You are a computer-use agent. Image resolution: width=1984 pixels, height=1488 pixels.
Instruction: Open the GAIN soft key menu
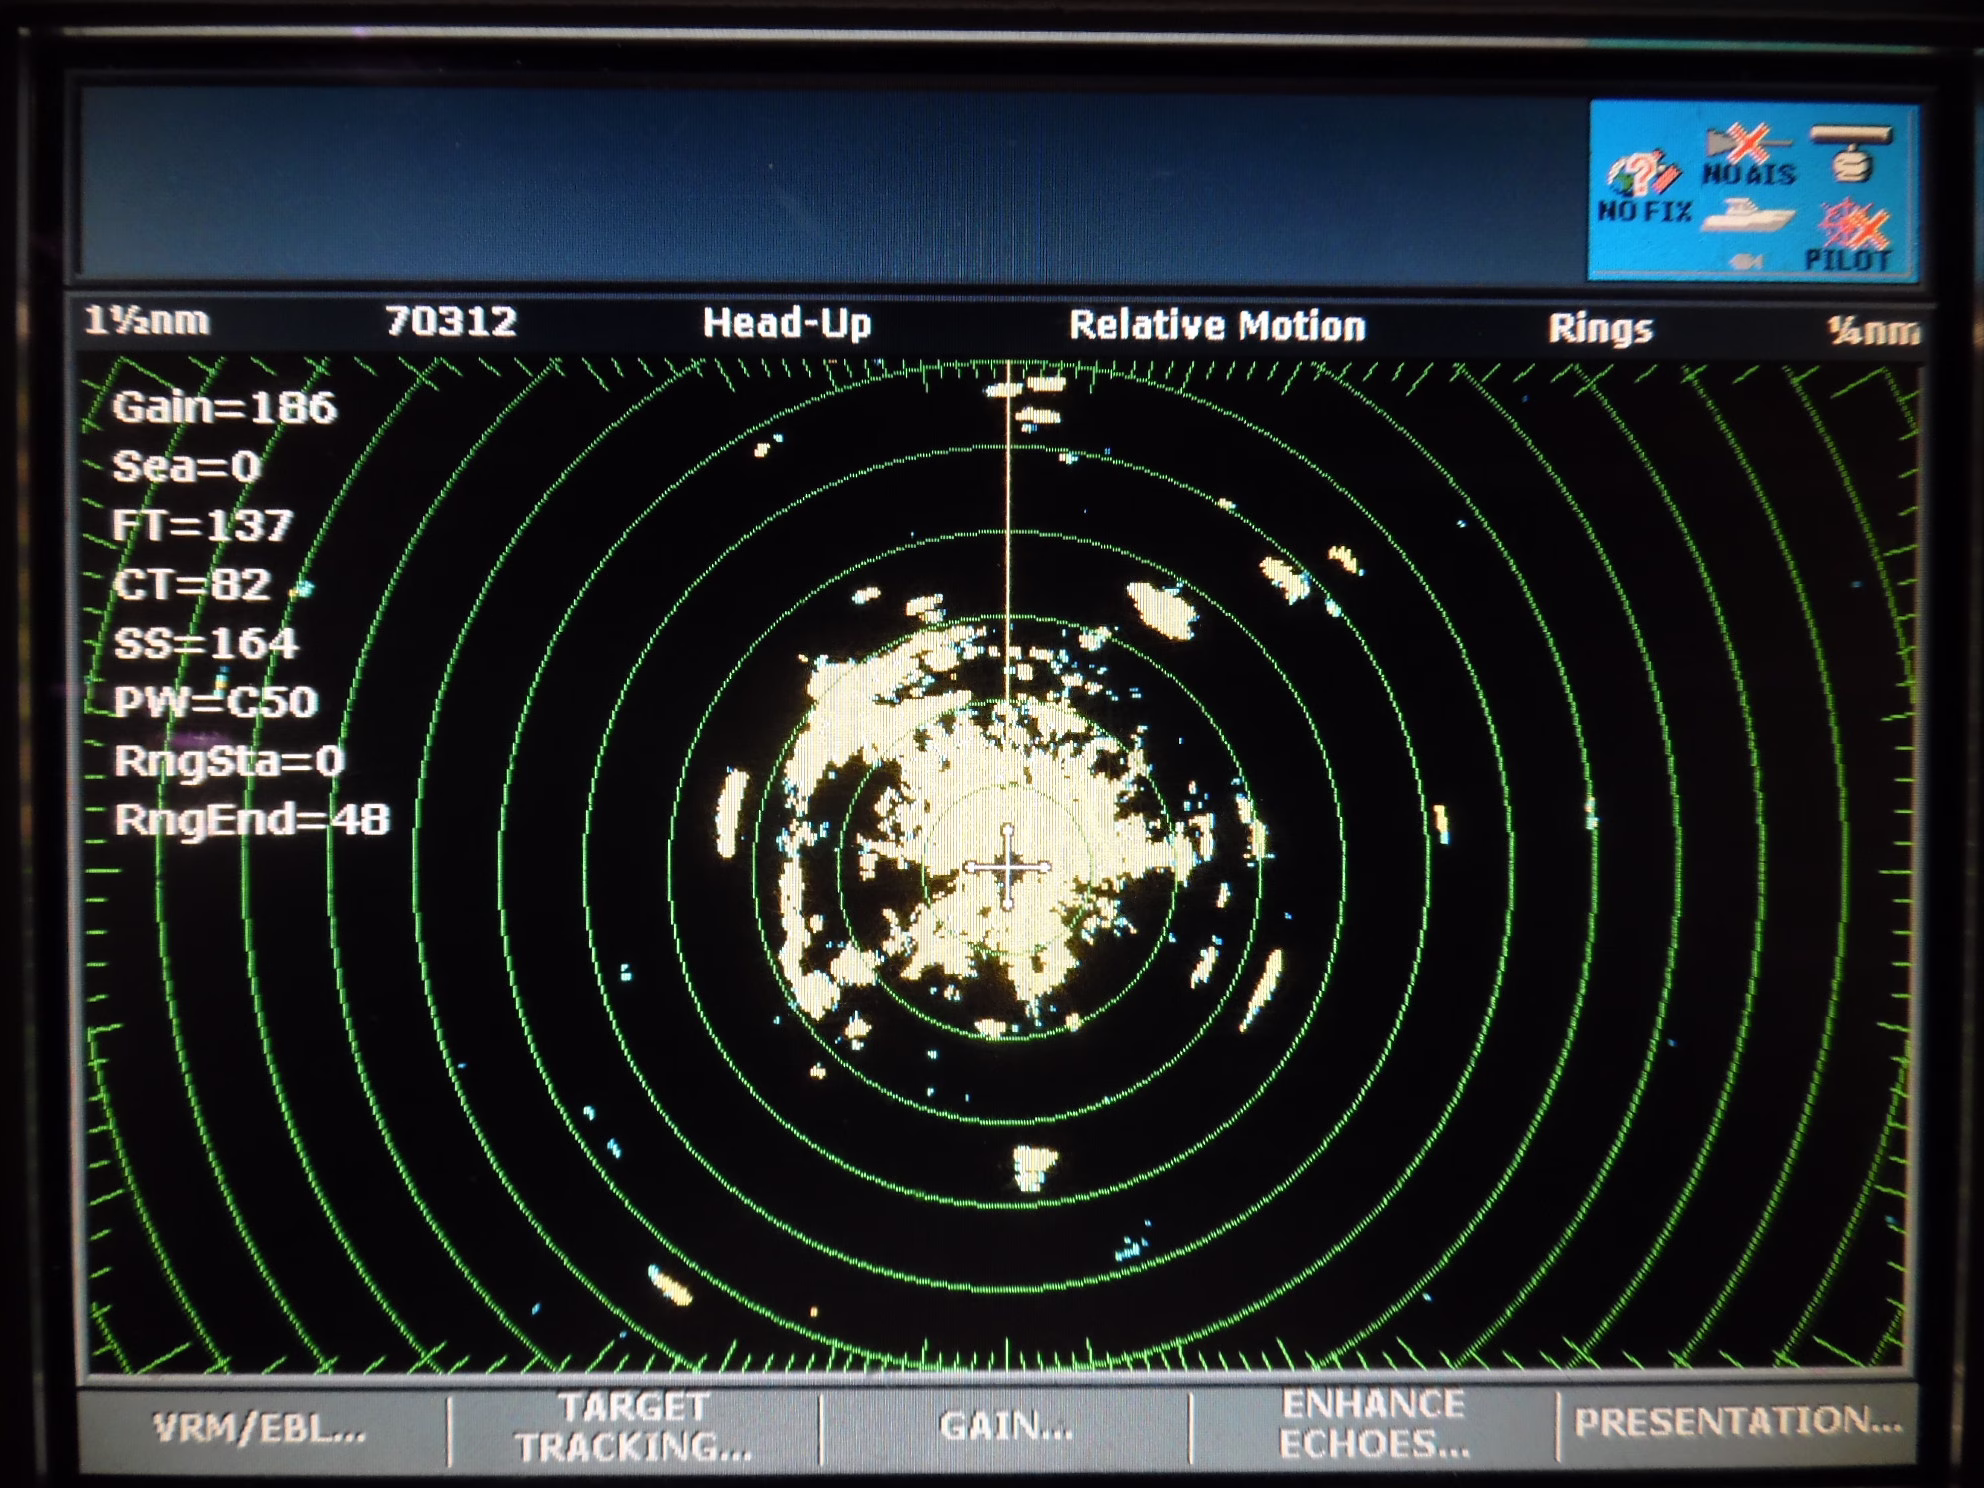[x=1005, y=1426]
